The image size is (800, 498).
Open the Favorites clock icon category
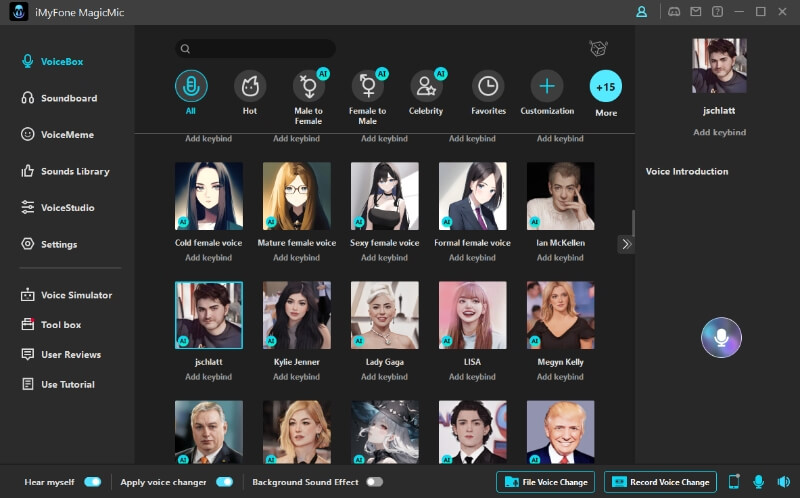tap(488, 86)
